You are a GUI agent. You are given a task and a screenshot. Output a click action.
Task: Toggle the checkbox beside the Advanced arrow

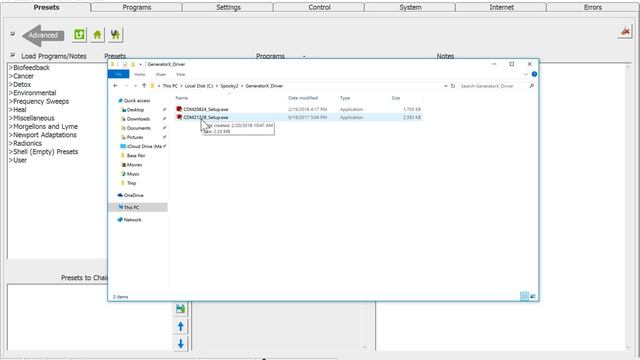tap(13, 34)
